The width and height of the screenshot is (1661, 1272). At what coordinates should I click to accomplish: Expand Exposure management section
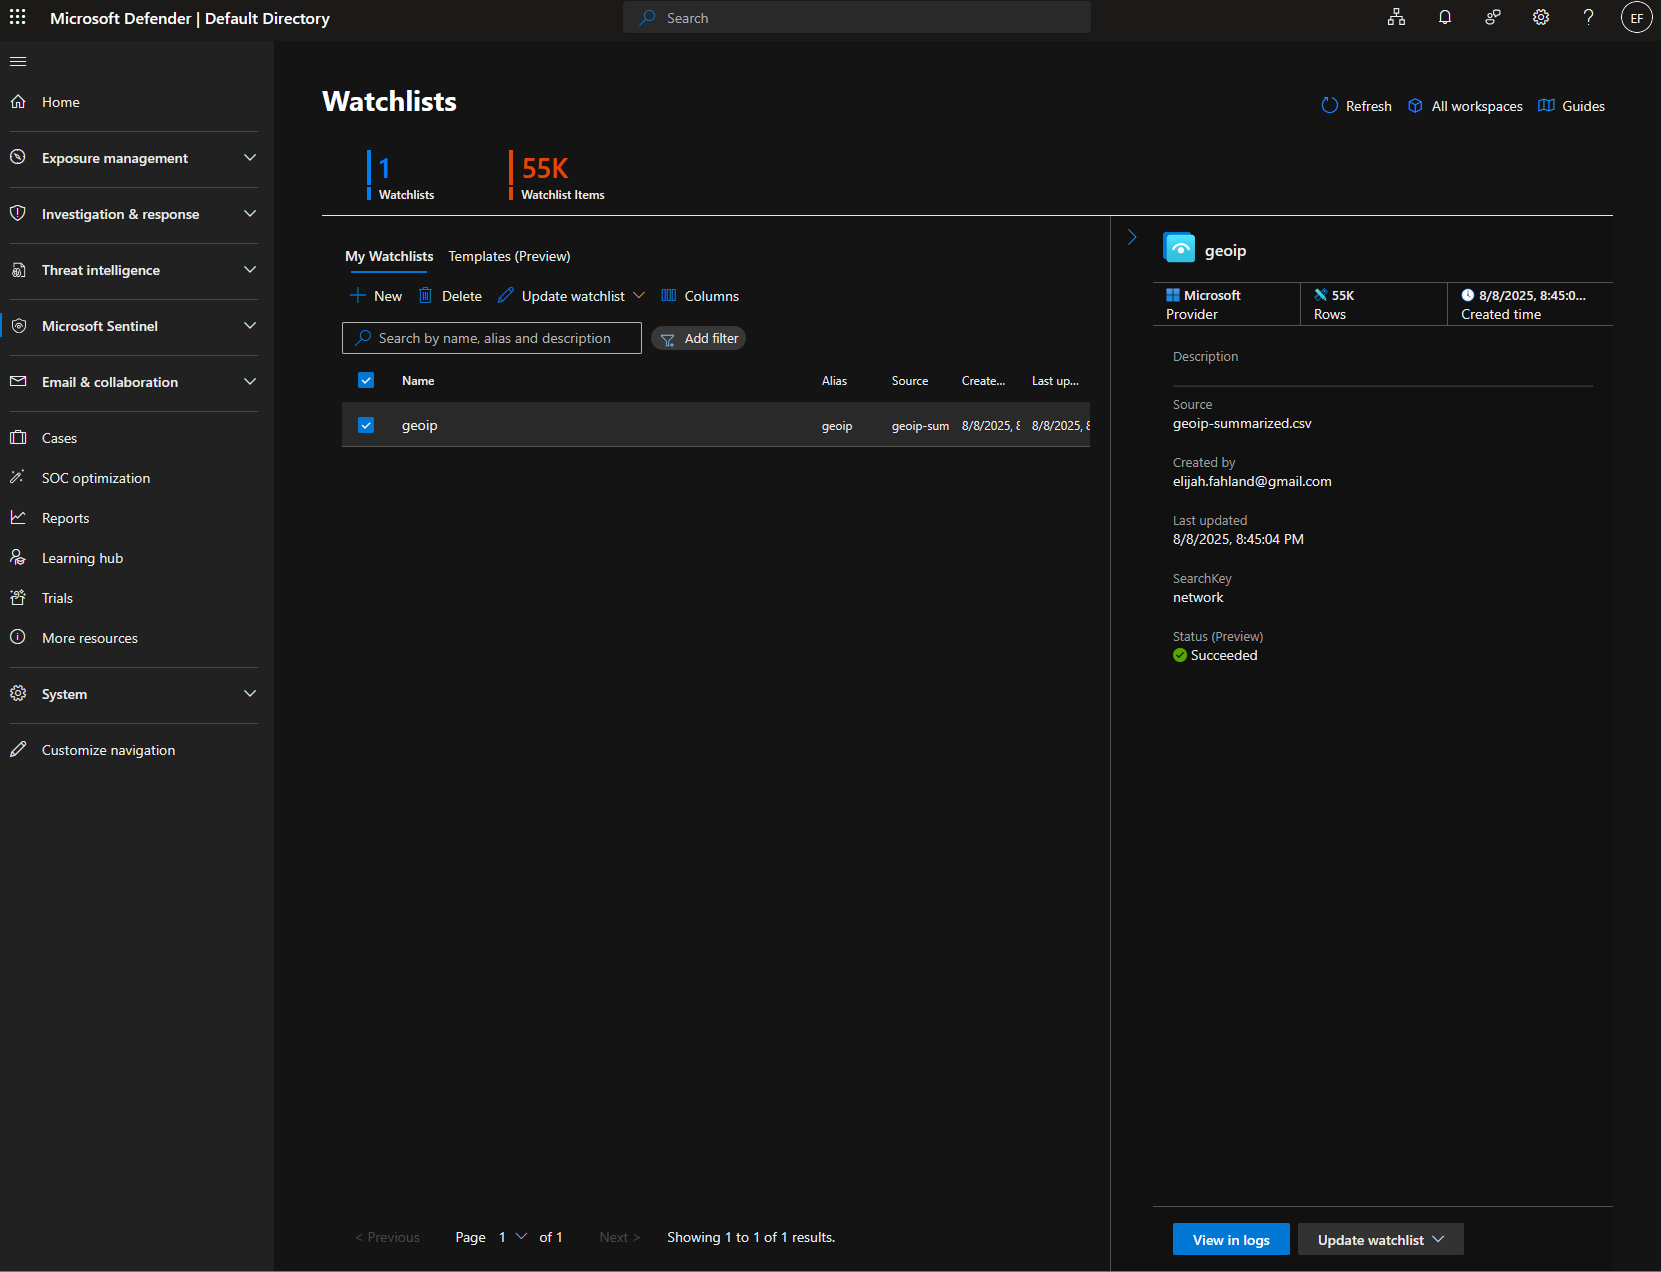250,158
